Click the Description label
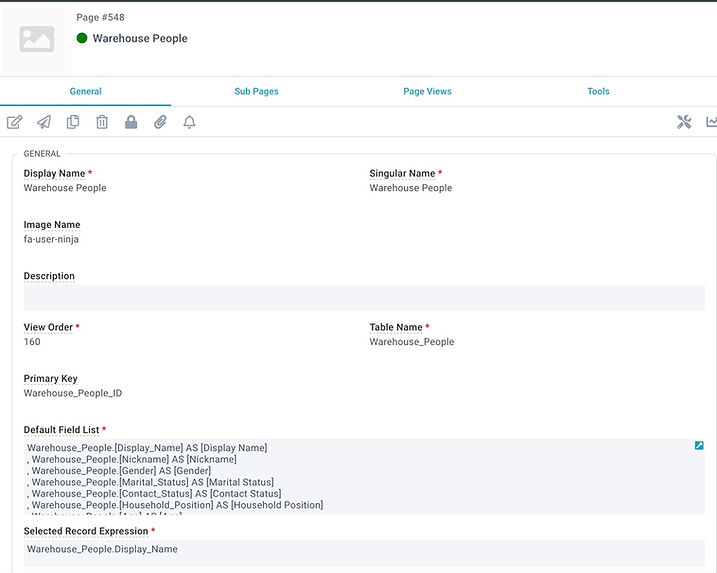This screenshot has width=717, height=573. click(49, 276)
